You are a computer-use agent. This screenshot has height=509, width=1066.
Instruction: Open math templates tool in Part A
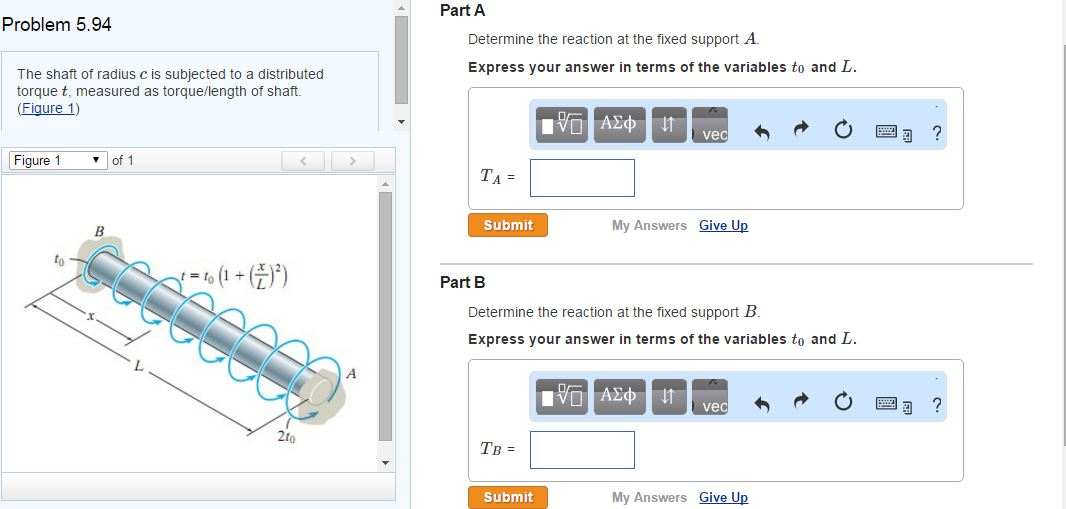tap(563, 125)
